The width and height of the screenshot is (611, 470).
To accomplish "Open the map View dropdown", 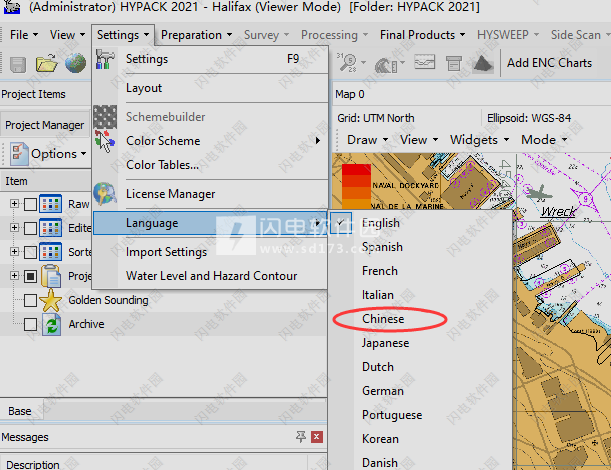I will pos(419,140).
